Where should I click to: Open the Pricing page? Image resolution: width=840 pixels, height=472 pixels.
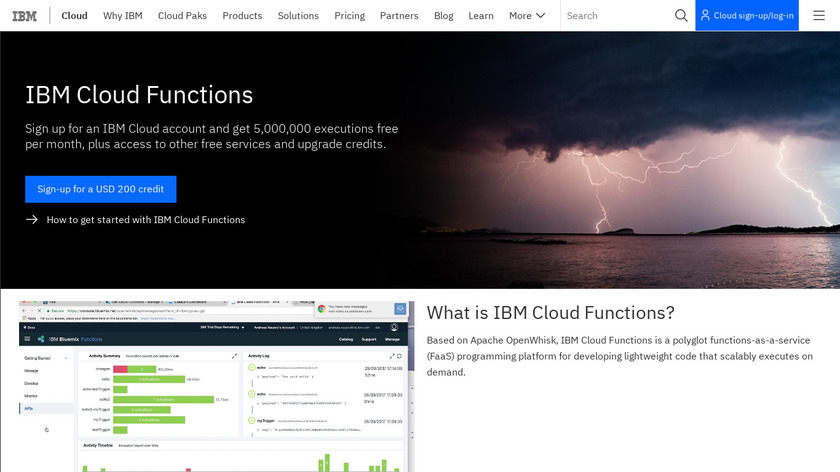pos(349,16)
